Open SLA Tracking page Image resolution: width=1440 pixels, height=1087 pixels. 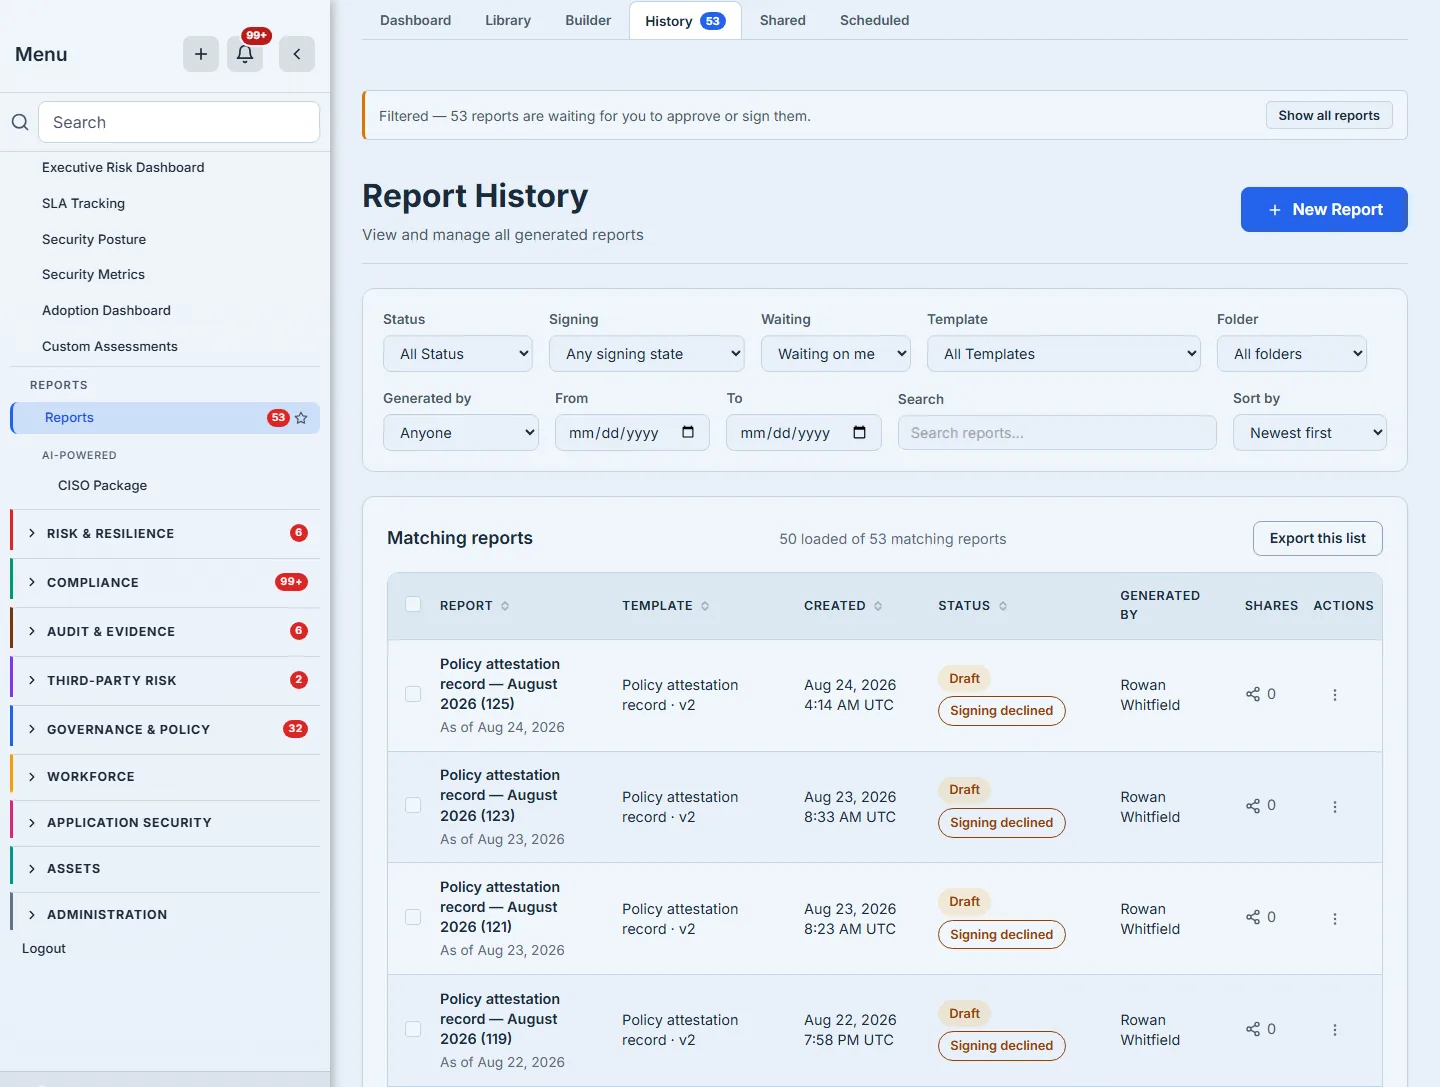84,204
